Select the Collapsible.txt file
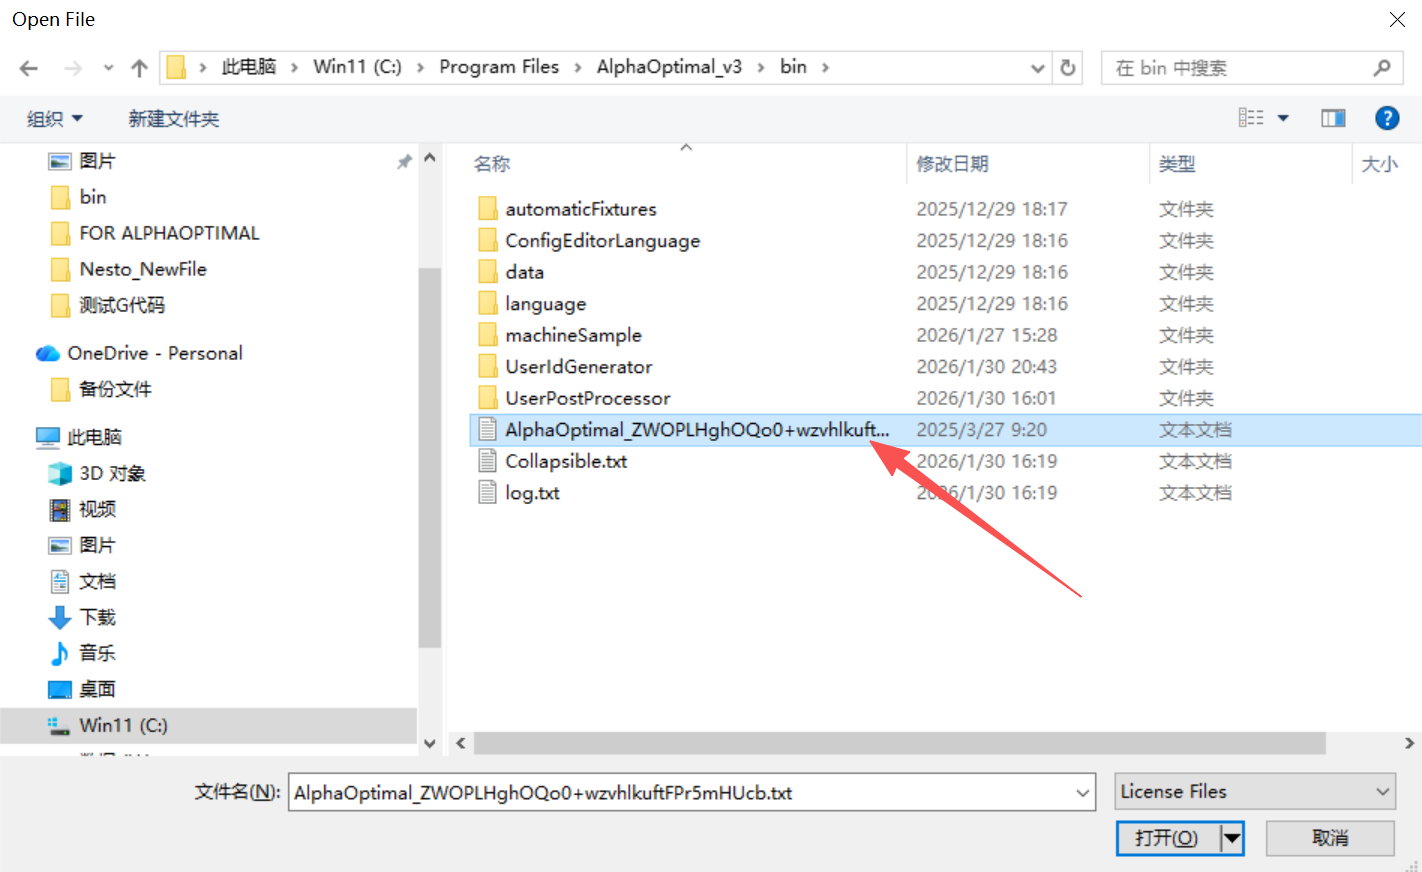1422x872 pixels. point(566,461)
